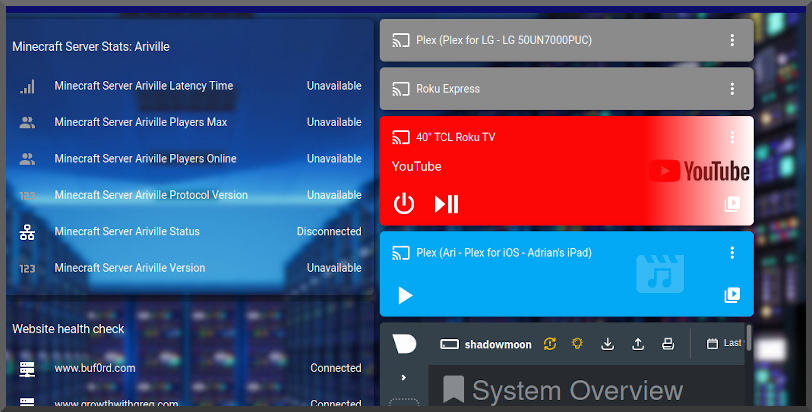Click the Netdata lightbulb news icon
Image resolution: width=812 pixels, height=412 pixels.
(x=577, y=344)
